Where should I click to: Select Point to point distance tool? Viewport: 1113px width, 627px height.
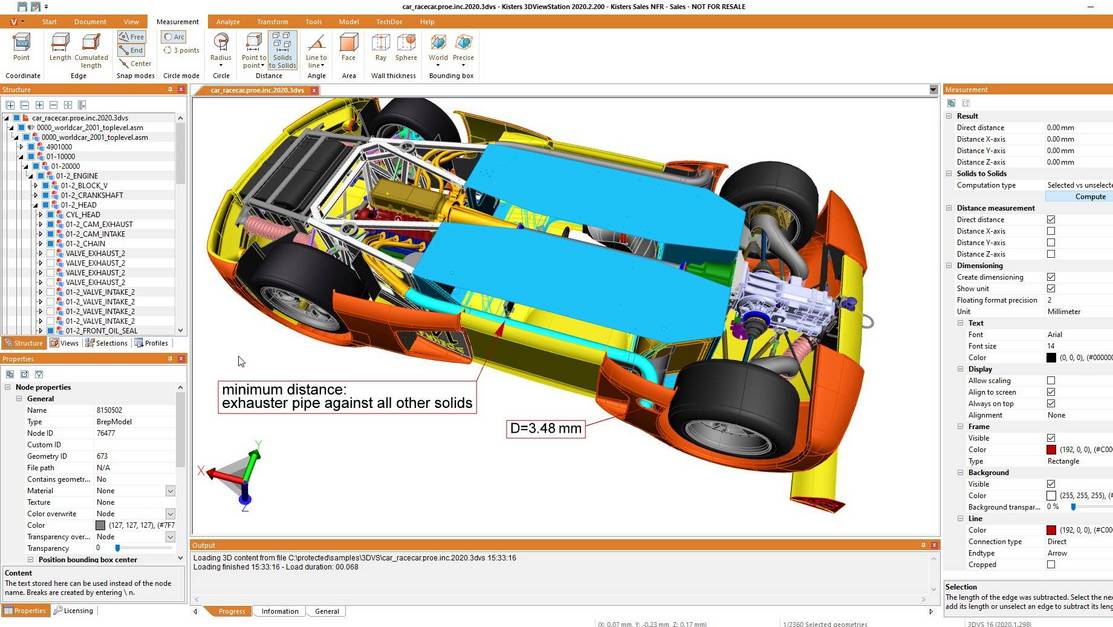pyautogui.click(x=253, y=50)
